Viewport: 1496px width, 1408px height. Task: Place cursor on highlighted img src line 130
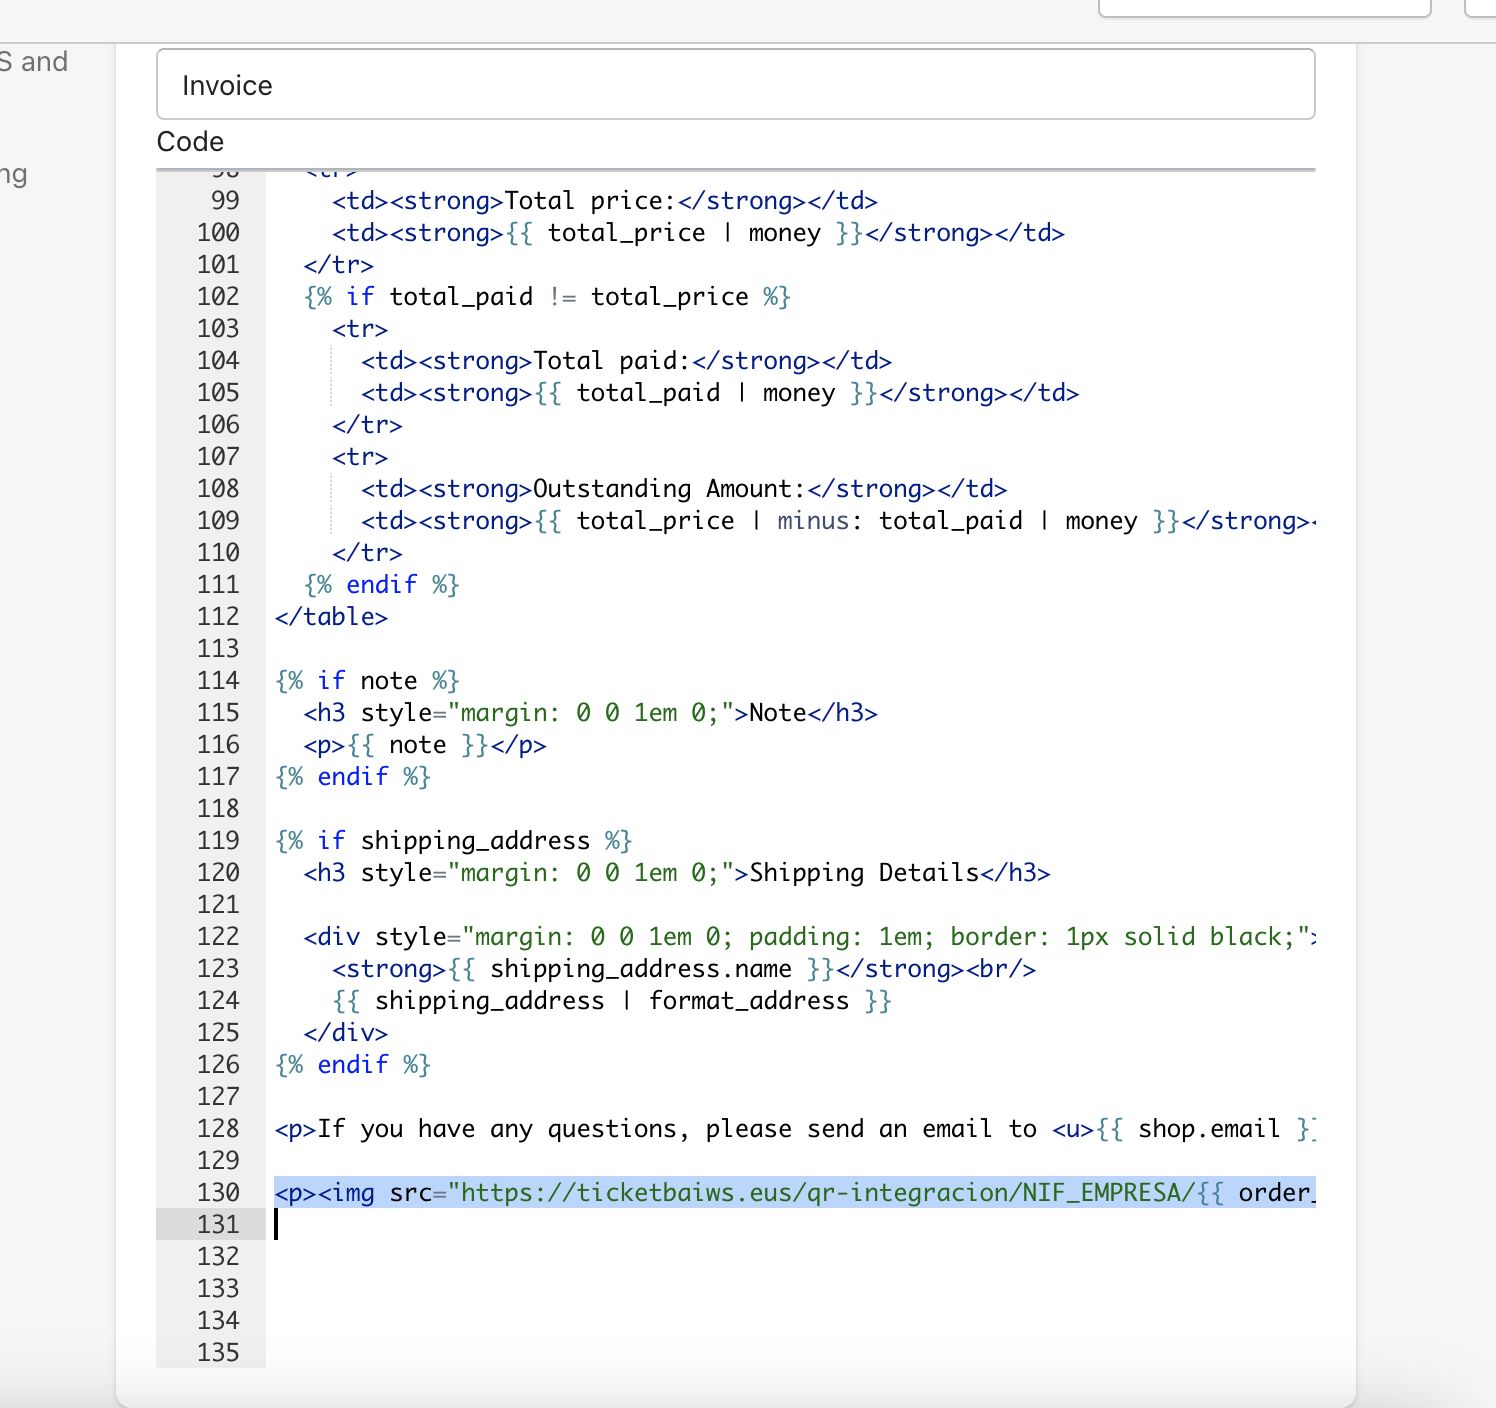pyautogui.click(x=794, y=1192)
